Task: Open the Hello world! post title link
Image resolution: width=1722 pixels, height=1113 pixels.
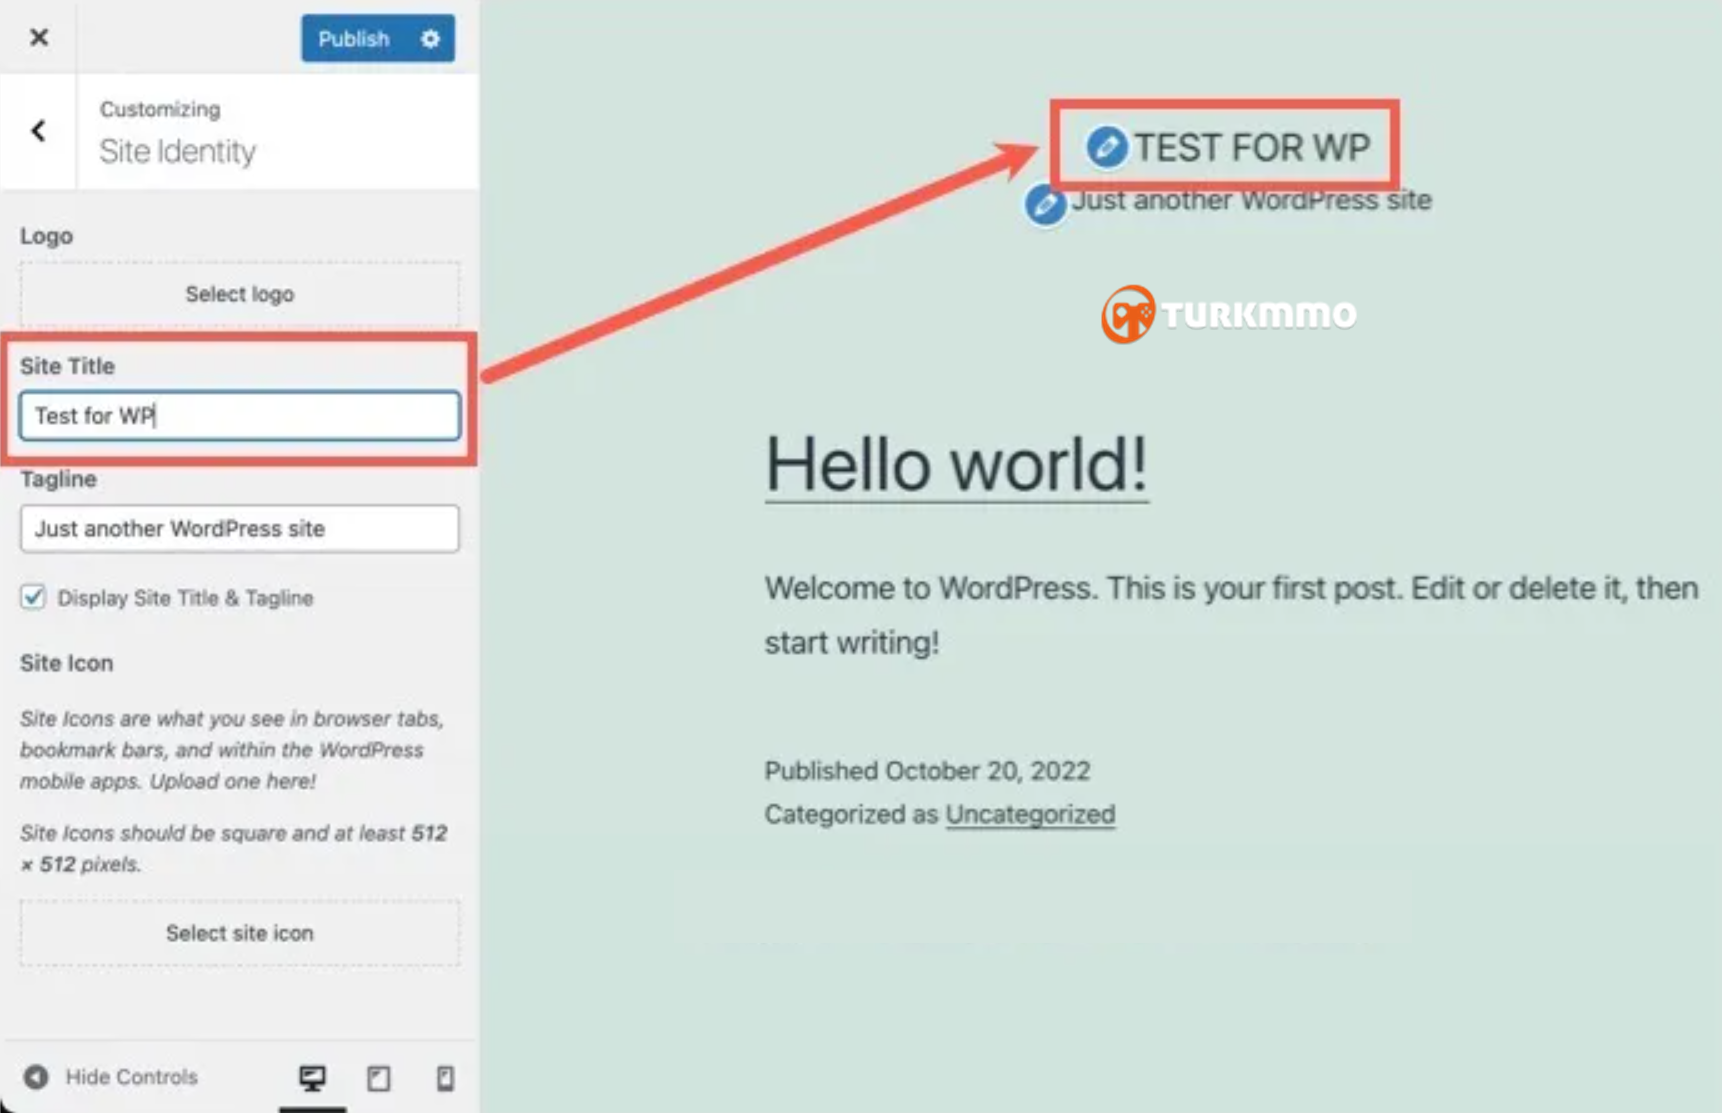Action: point(956,465)
